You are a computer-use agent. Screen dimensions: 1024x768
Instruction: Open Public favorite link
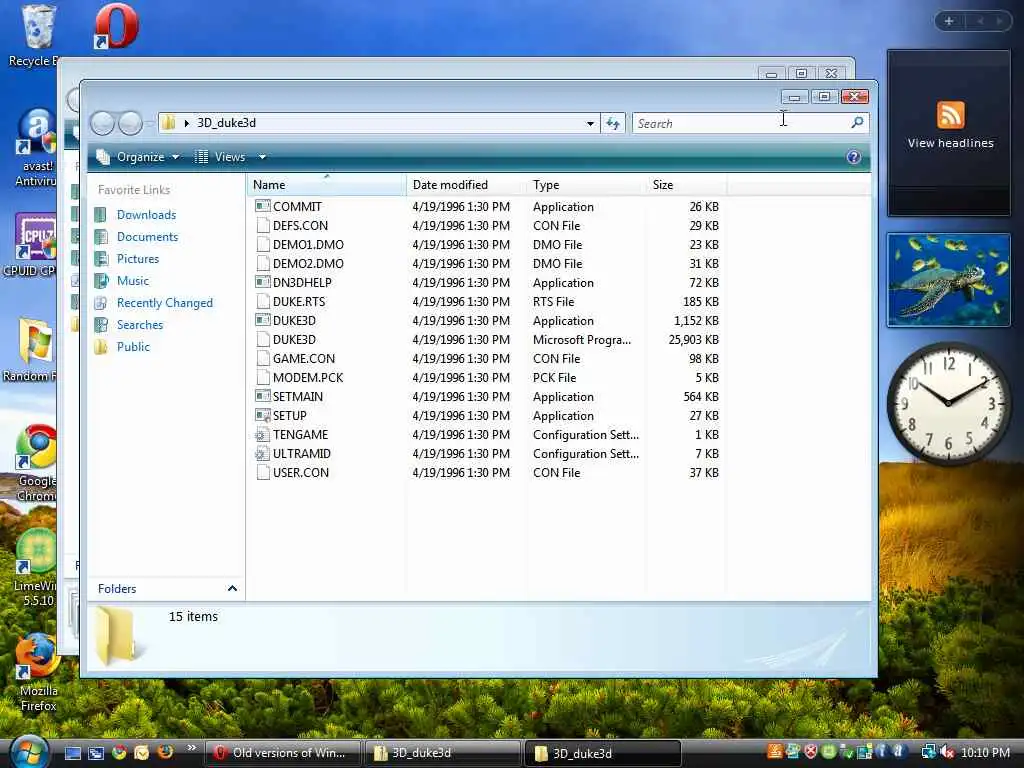pyautogui.click(x=133, y=347)
